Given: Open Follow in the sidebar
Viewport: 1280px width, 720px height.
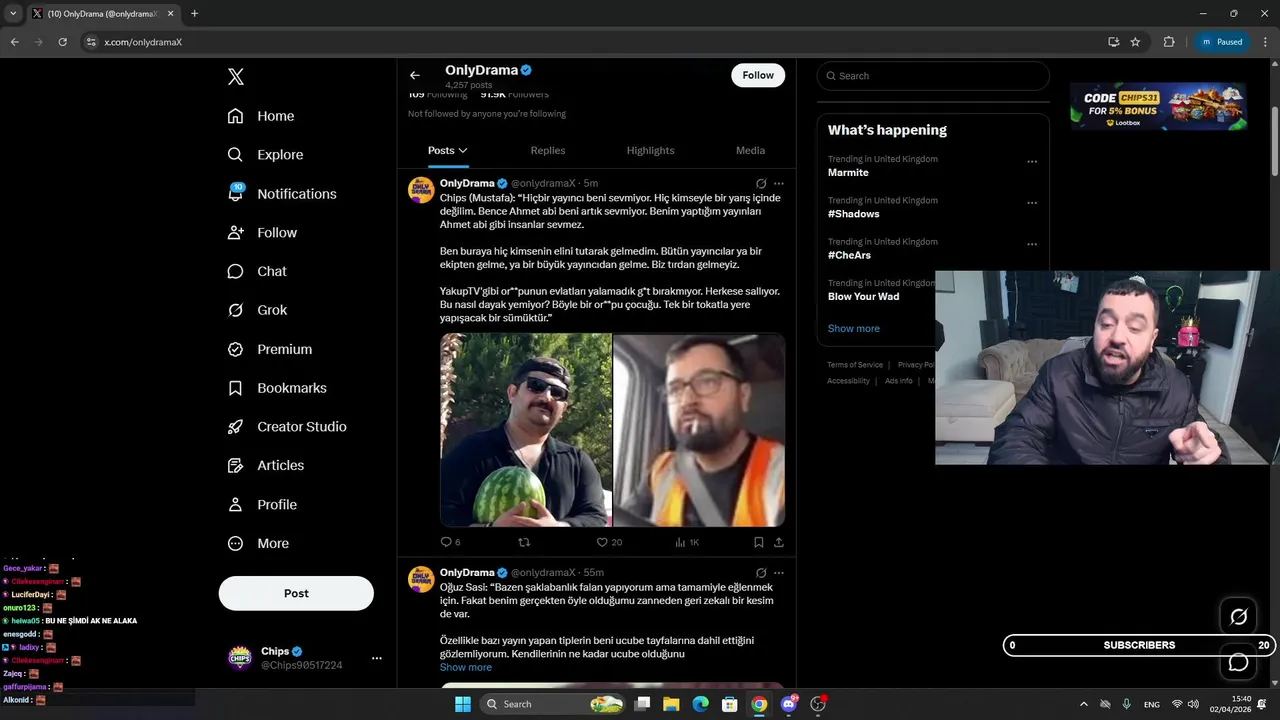Looking at the screenshot, I should tap(262, 232).
